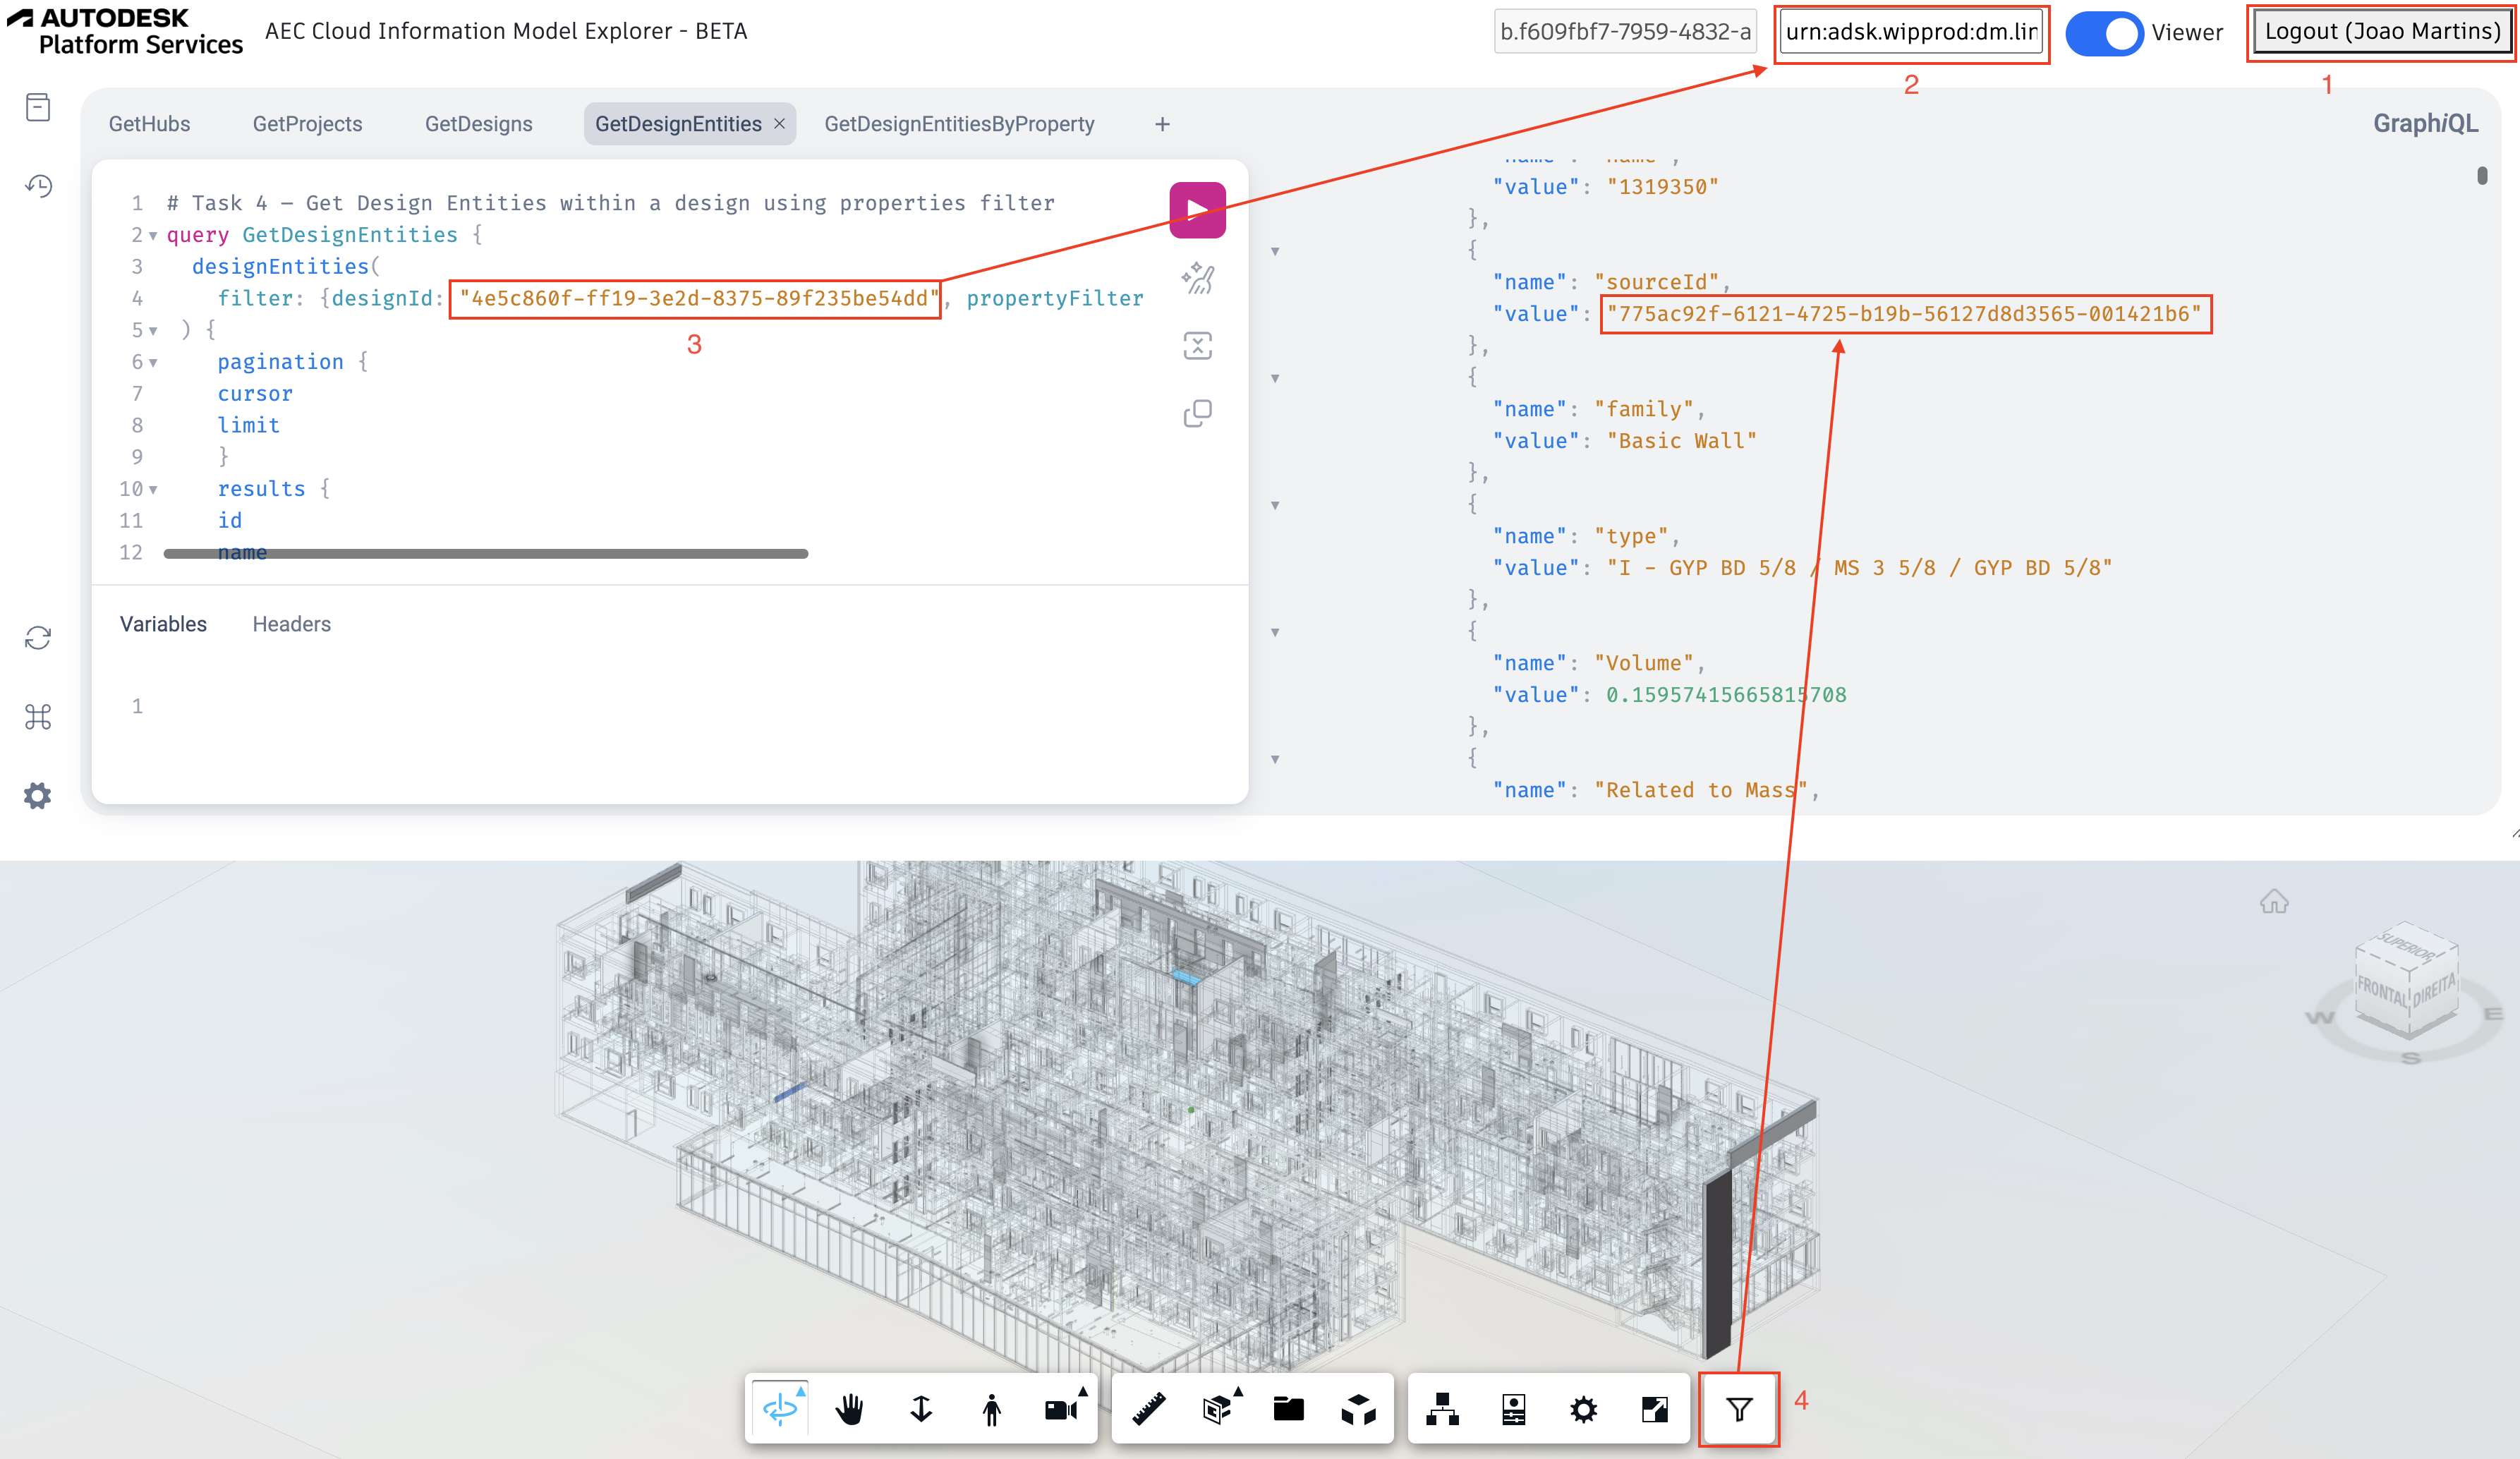Click the Merge fragments icon
The height and width of the screenshot is (1459, 2520).
point(1197,346)
